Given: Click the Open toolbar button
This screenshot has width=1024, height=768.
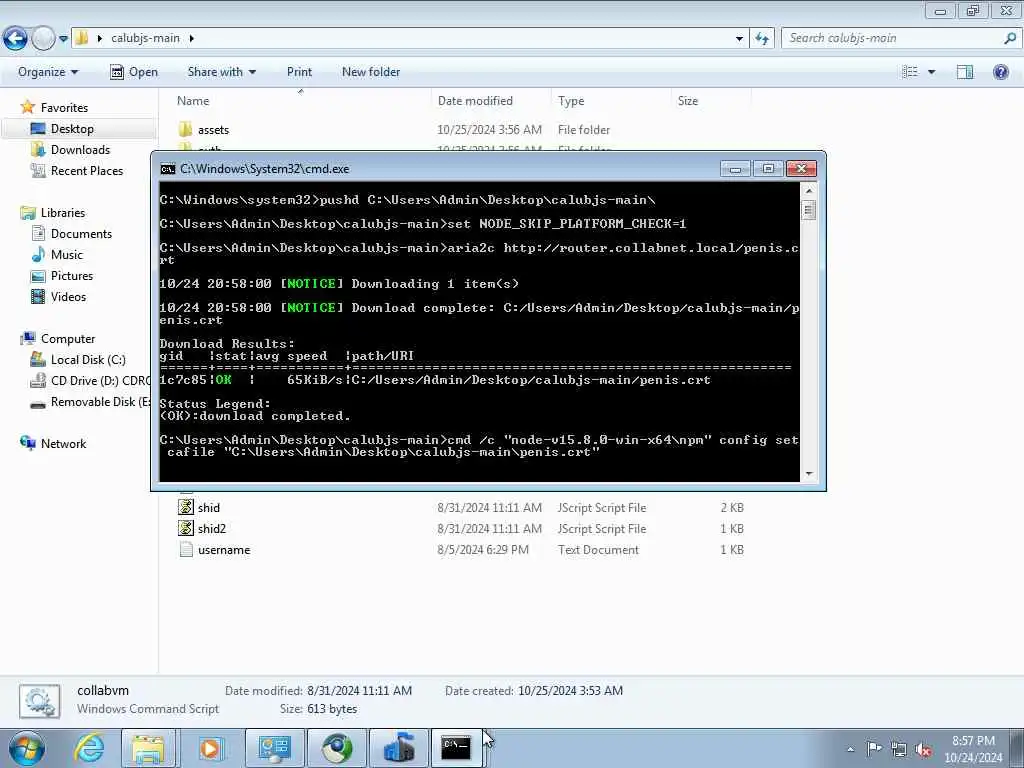Looking at the screenshot, I should [x=134, y=72].
